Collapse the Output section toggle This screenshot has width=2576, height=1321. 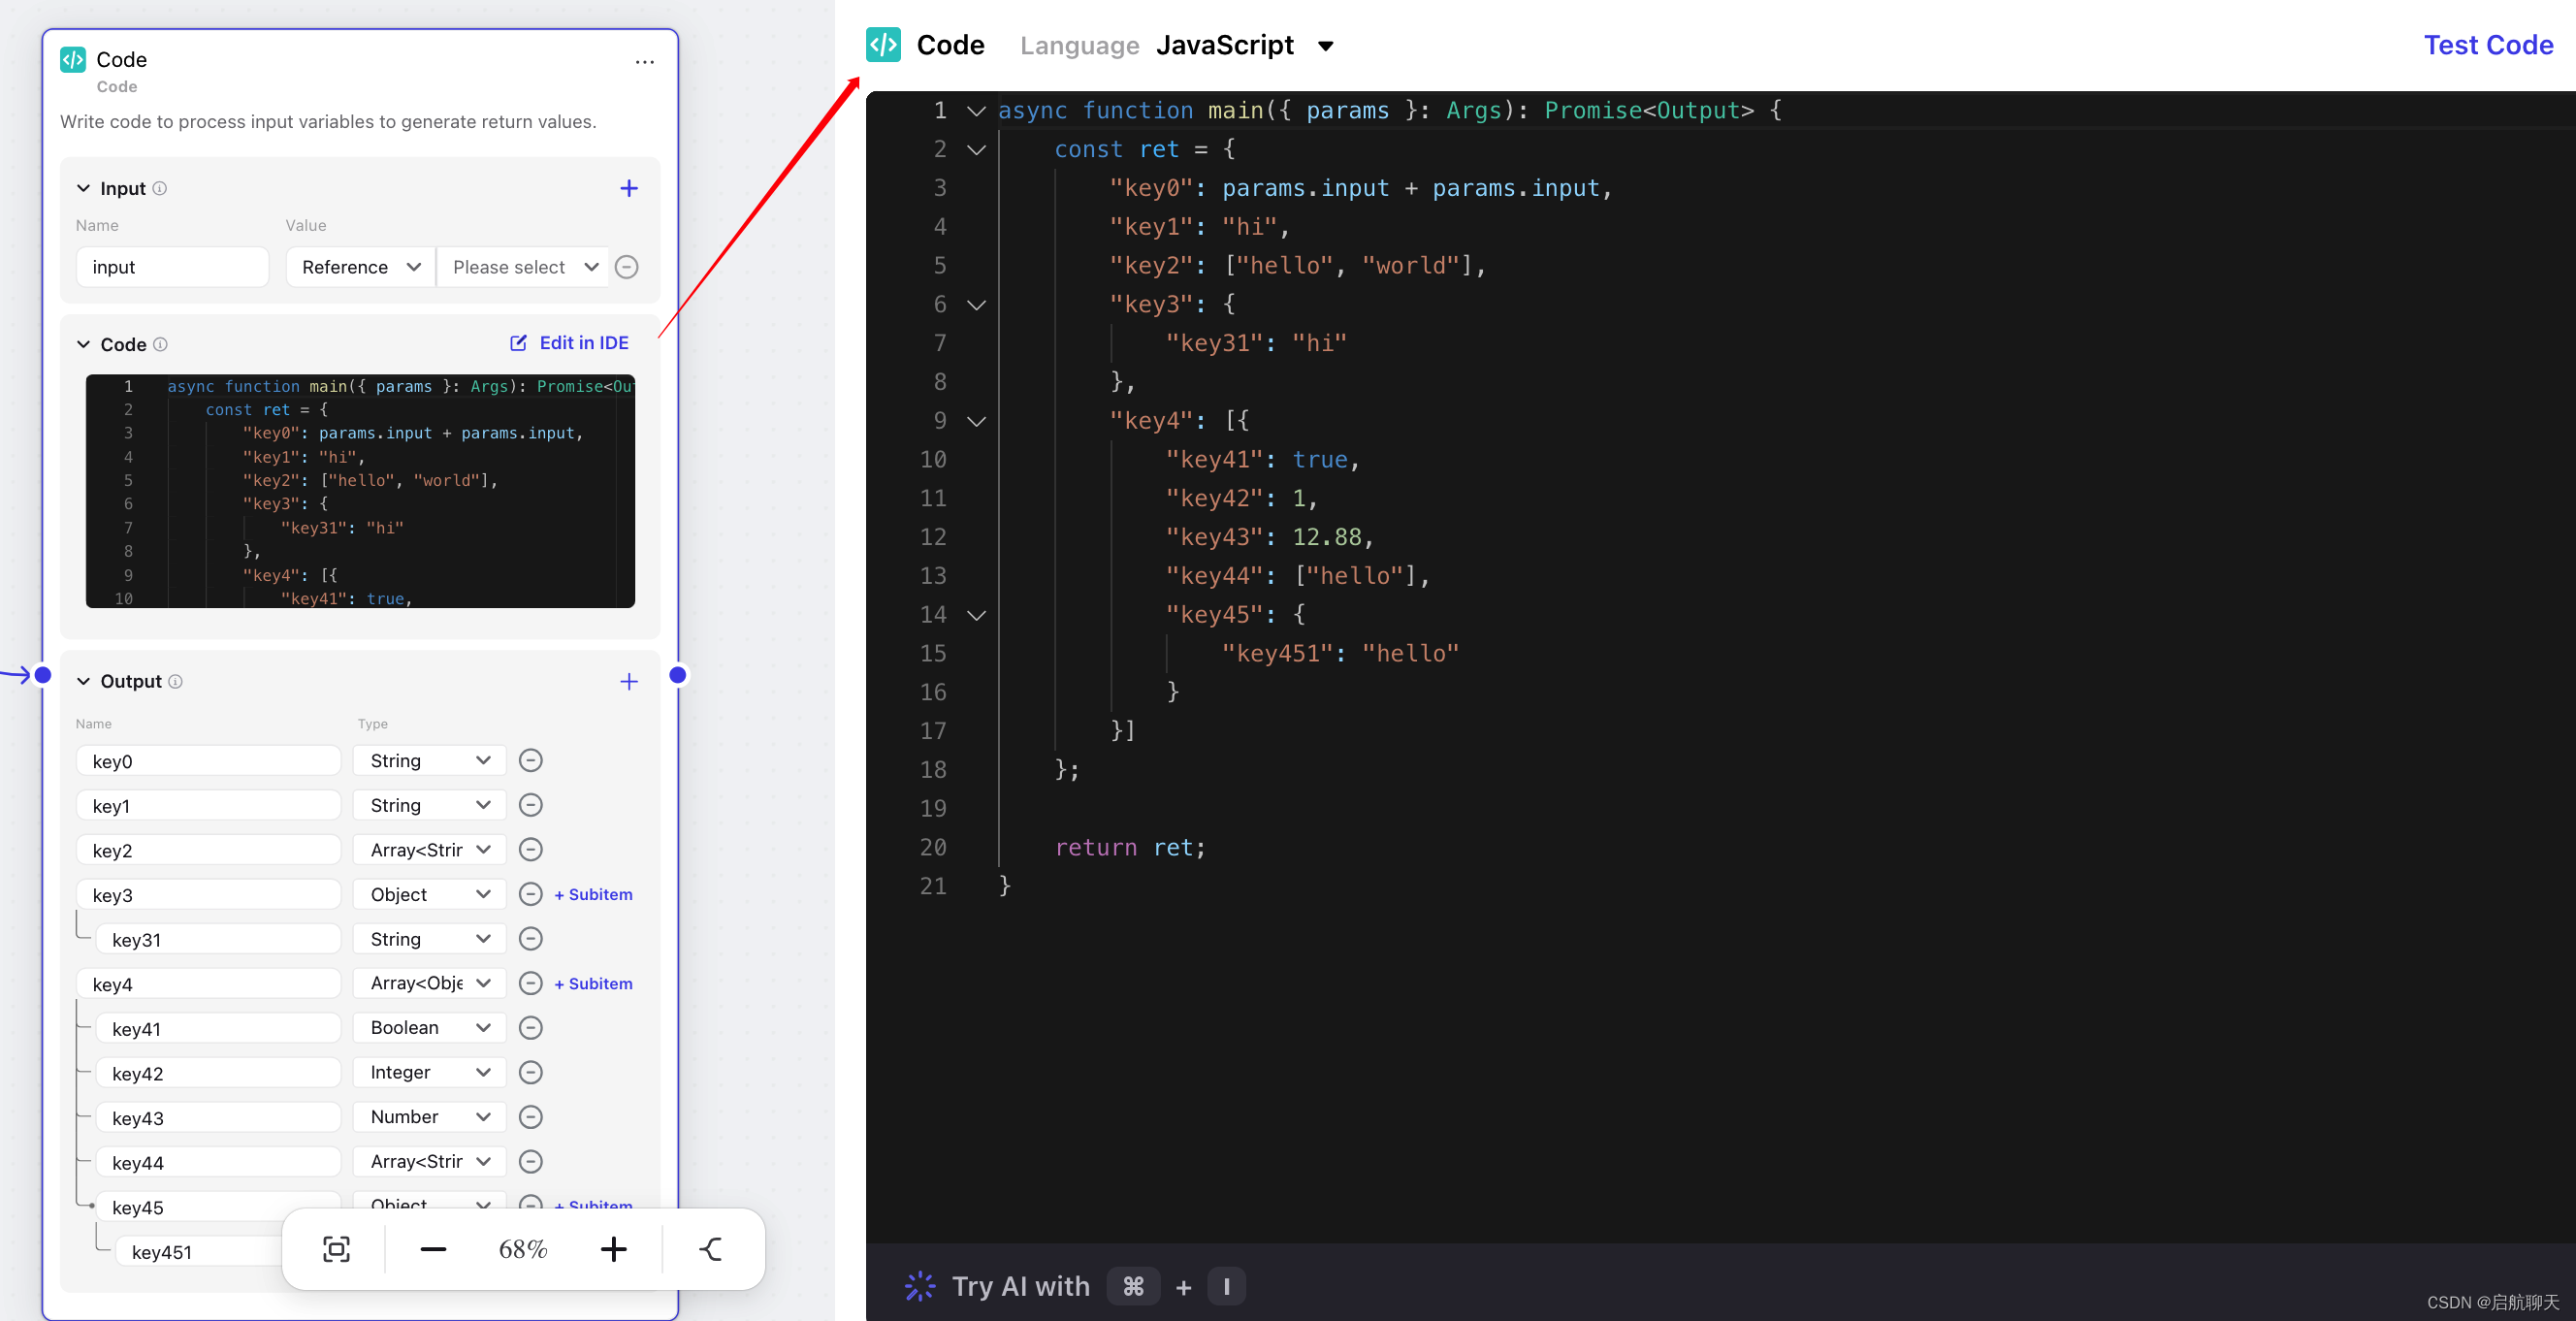(84, 679)
